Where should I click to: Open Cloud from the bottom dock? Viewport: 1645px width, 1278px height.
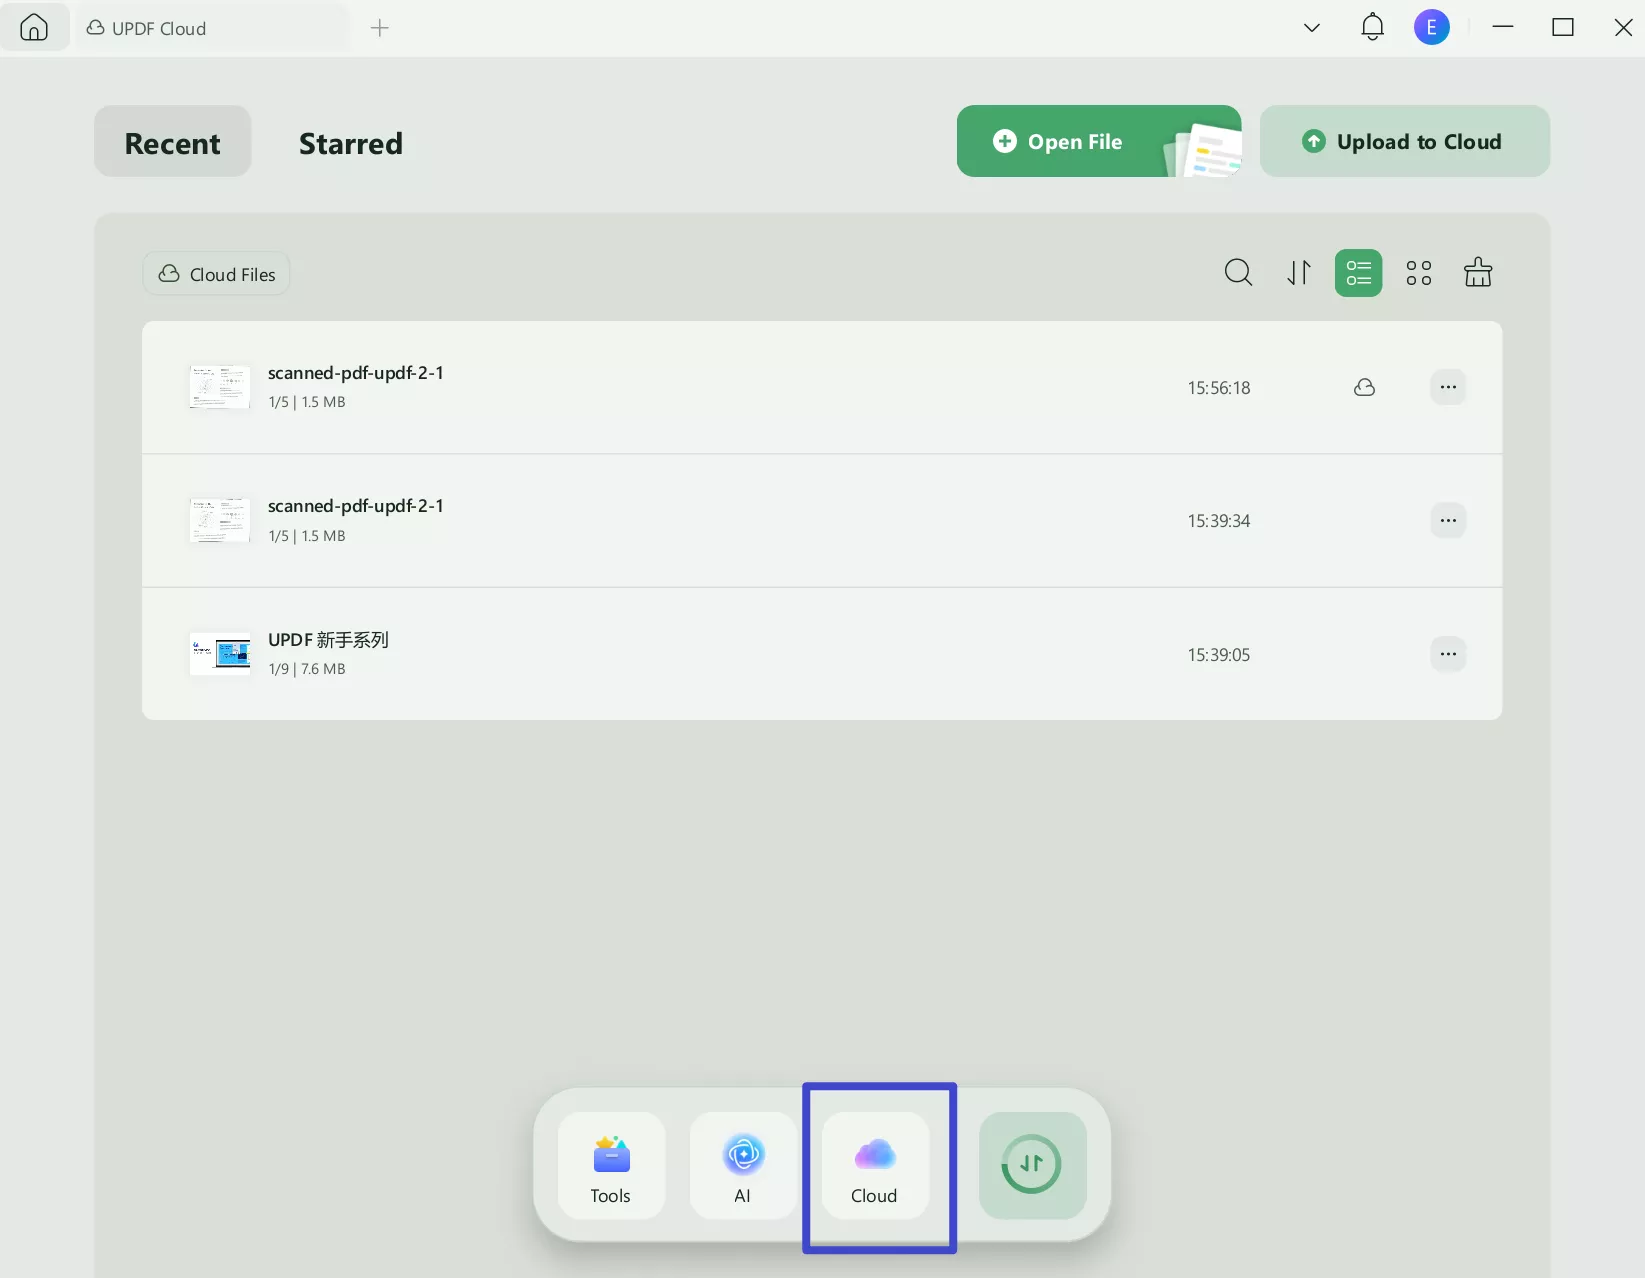point(875,1165)
